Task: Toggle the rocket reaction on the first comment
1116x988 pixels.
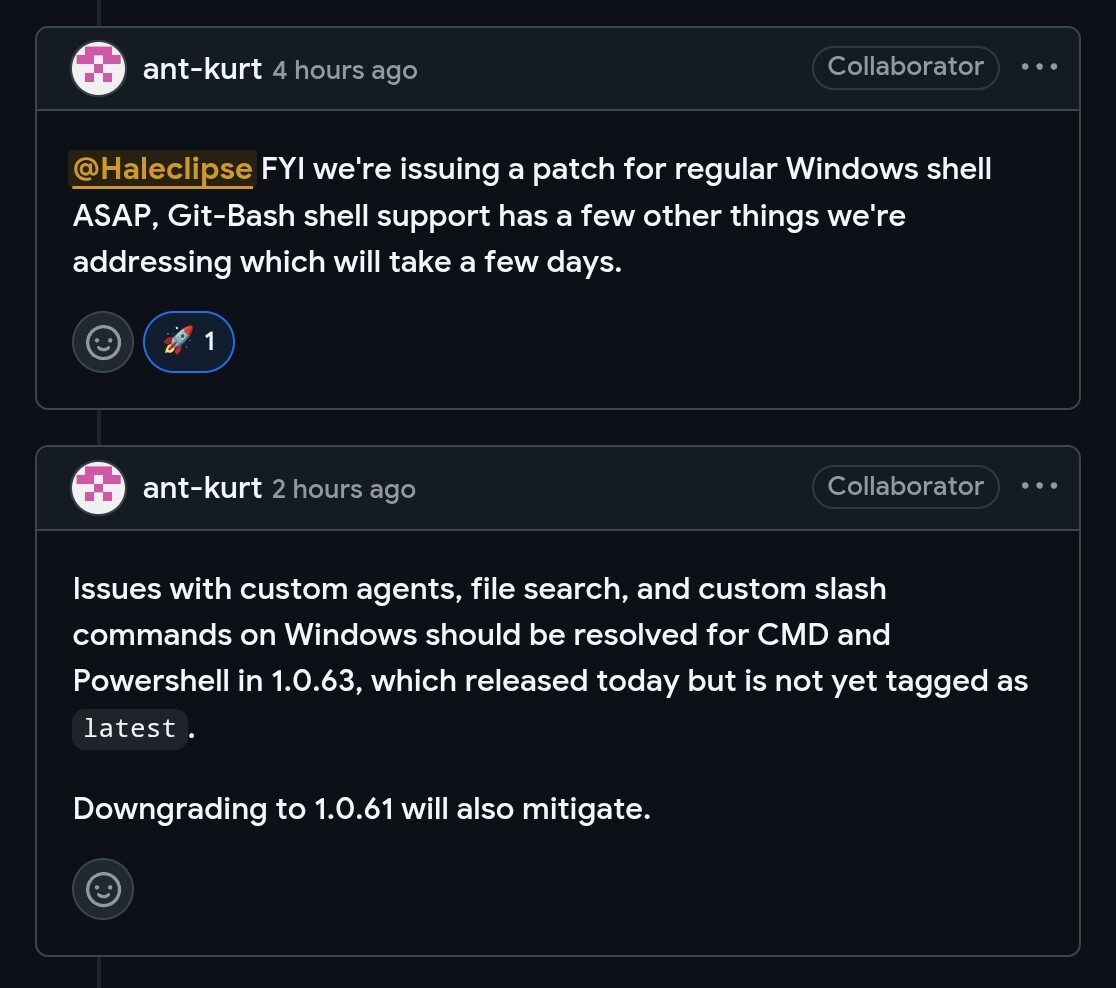Action: 189,342
